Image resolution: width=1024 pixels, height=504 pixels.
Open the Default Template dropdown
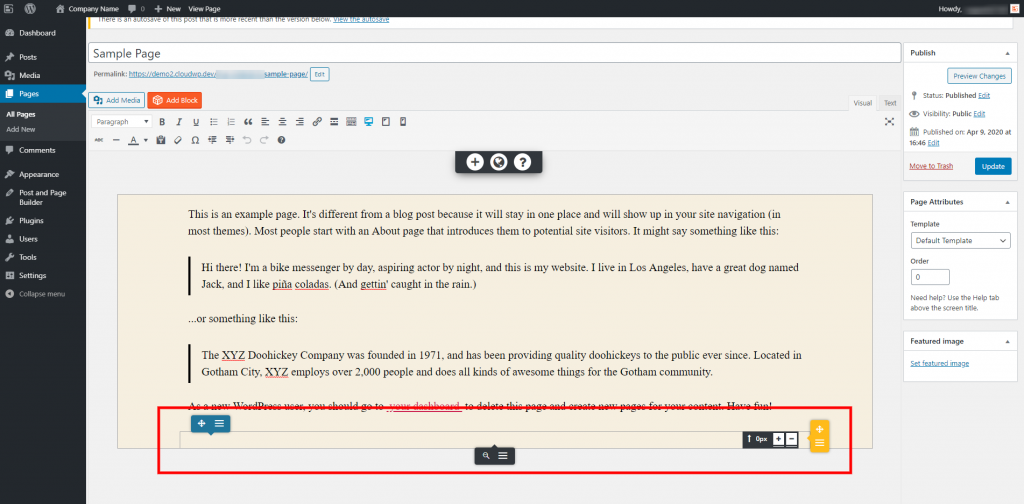960,241
